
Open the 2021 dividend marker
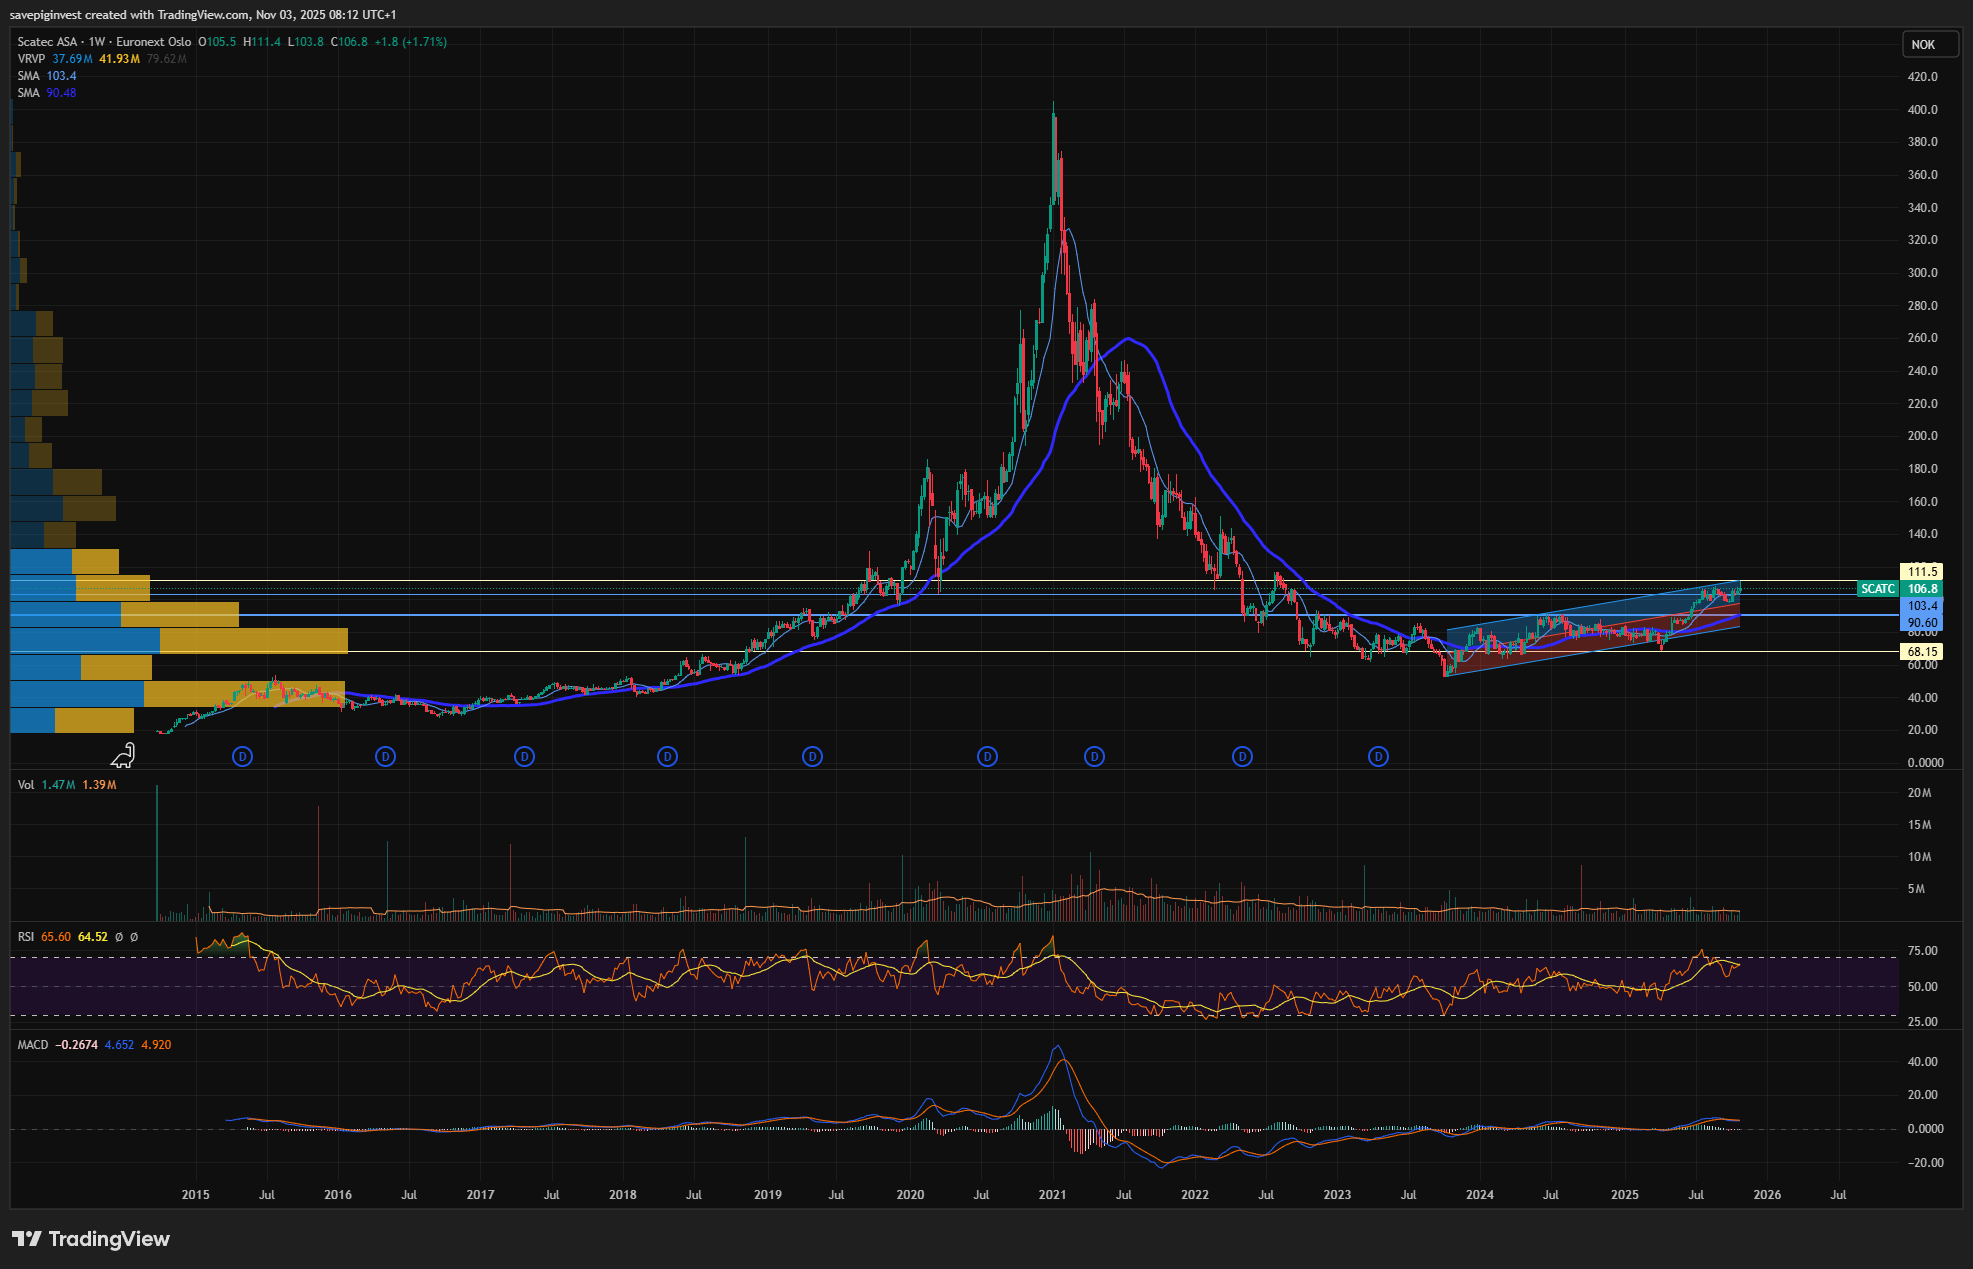click(1094, 757)
